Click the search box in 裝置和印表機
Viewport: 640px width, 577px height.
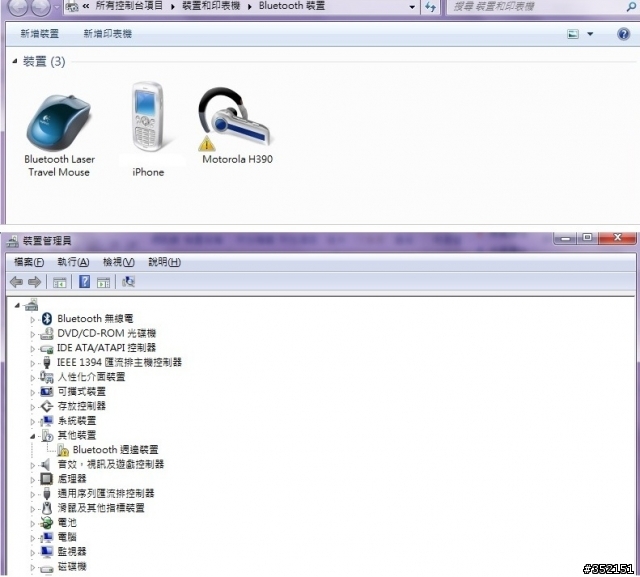542,7
